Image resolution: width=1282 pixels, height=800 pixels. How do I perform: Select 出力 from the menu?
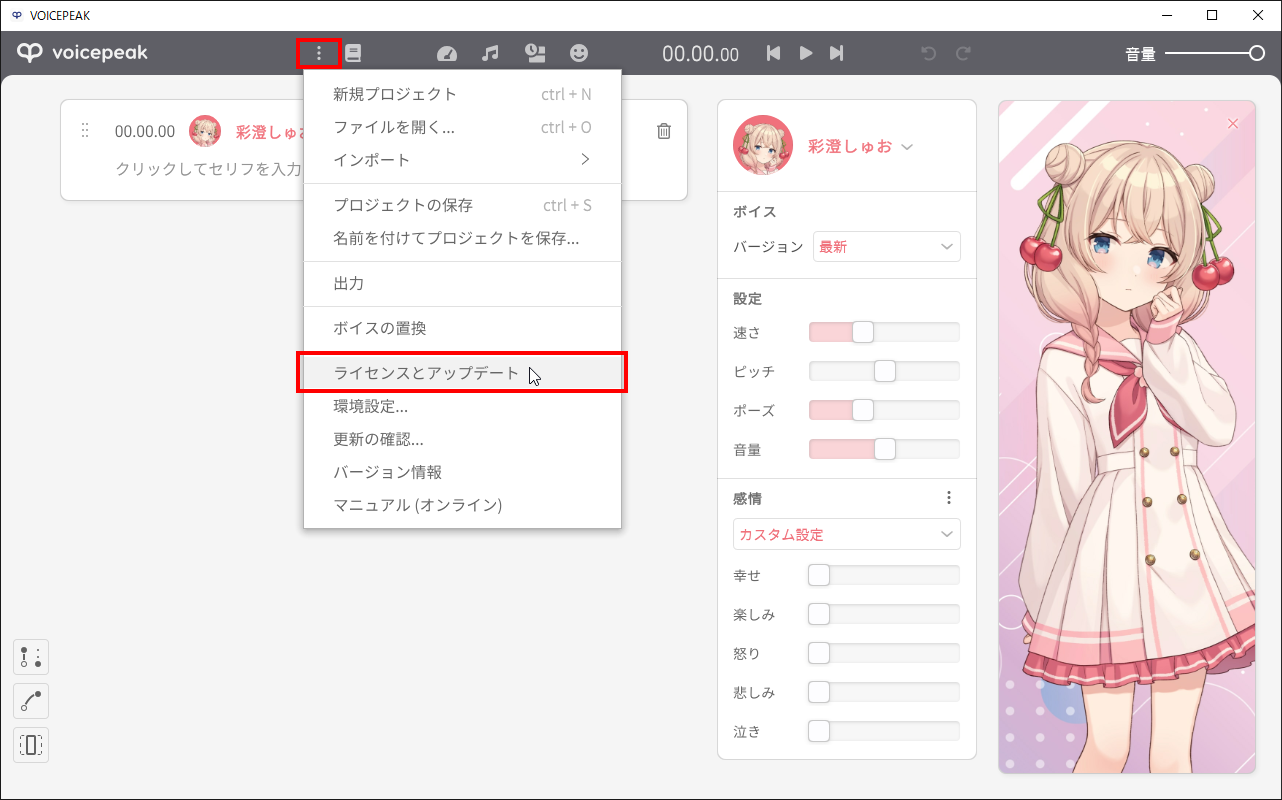tap(462, 284)
